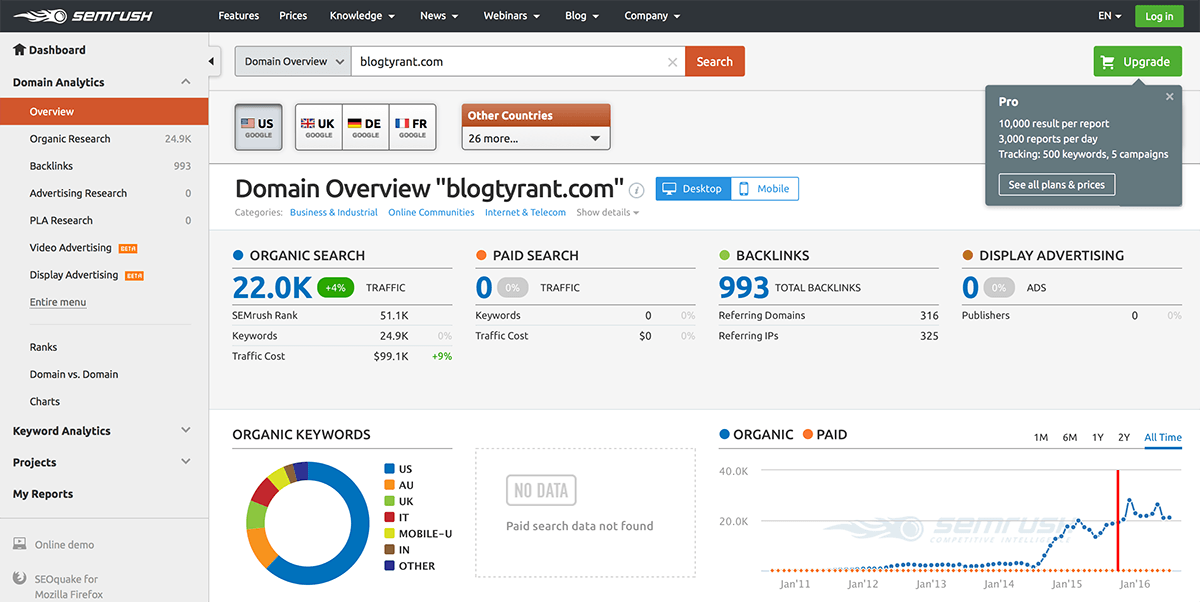Viewport: 1200px width, 602px height.
Task: Open the EN language dropdown
Action: click(1110, 16)
